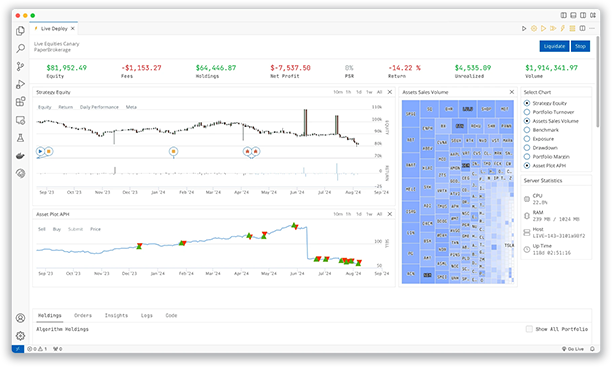This screenshot has height=367, width=612.
Task: Click the Stop button
Action: click(x=580, y=46)
